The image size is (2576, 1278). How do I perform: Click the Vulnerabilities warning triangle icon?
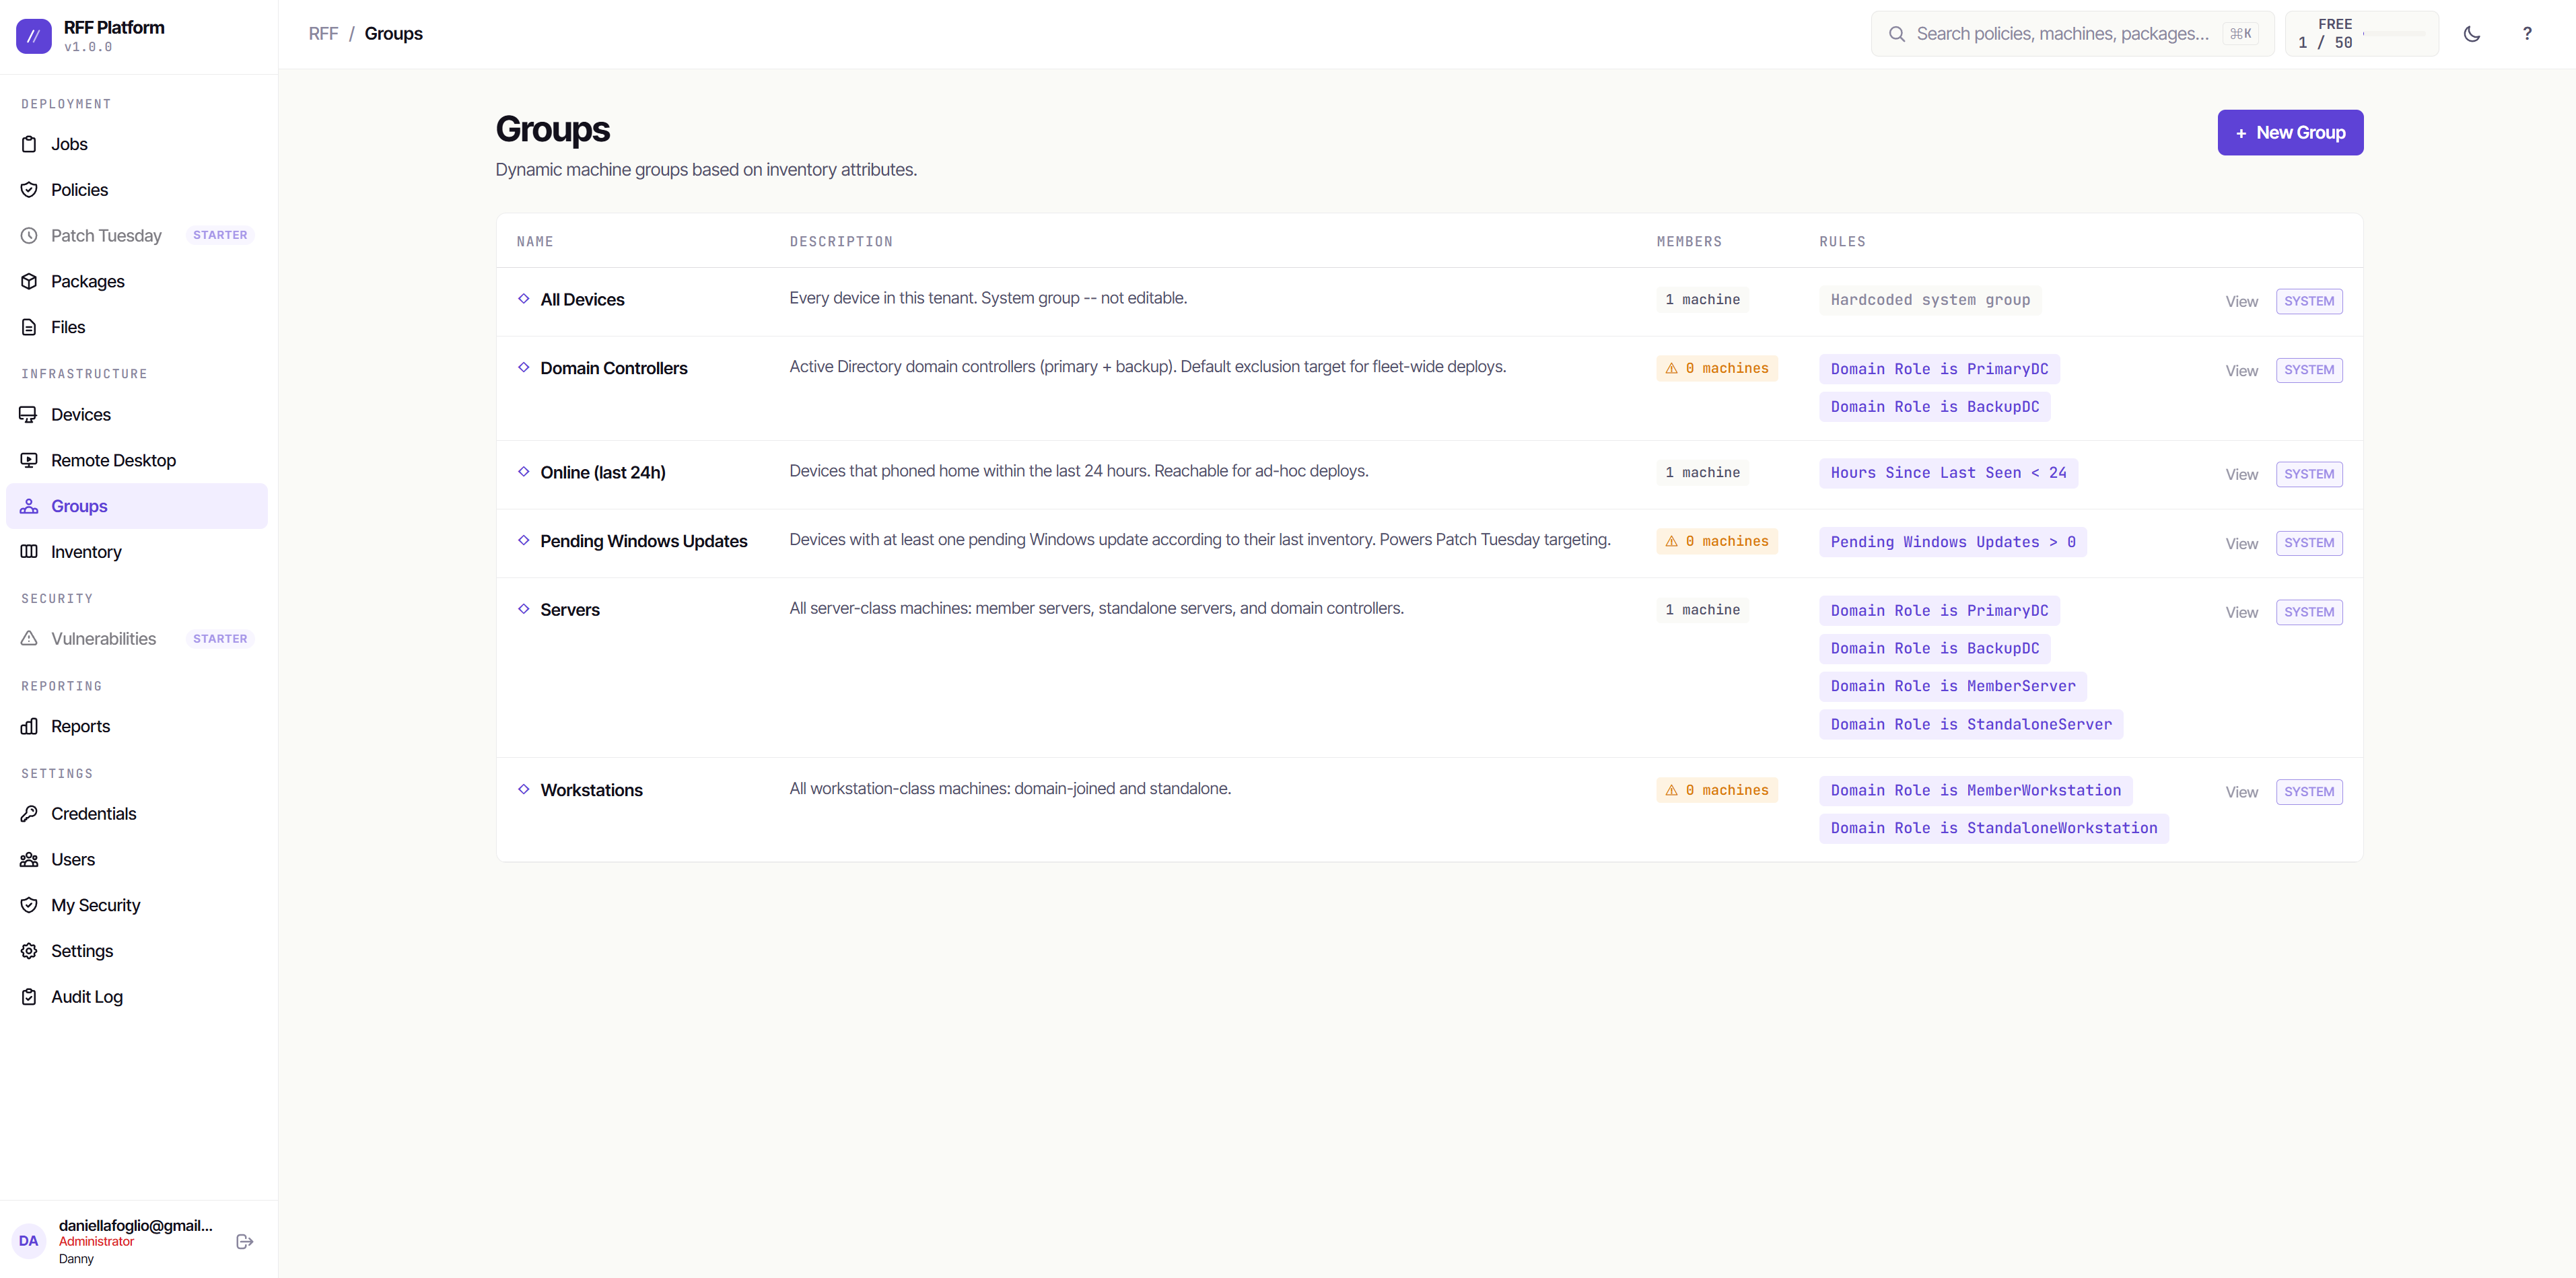pyautogui.click(x=29, y=638)
